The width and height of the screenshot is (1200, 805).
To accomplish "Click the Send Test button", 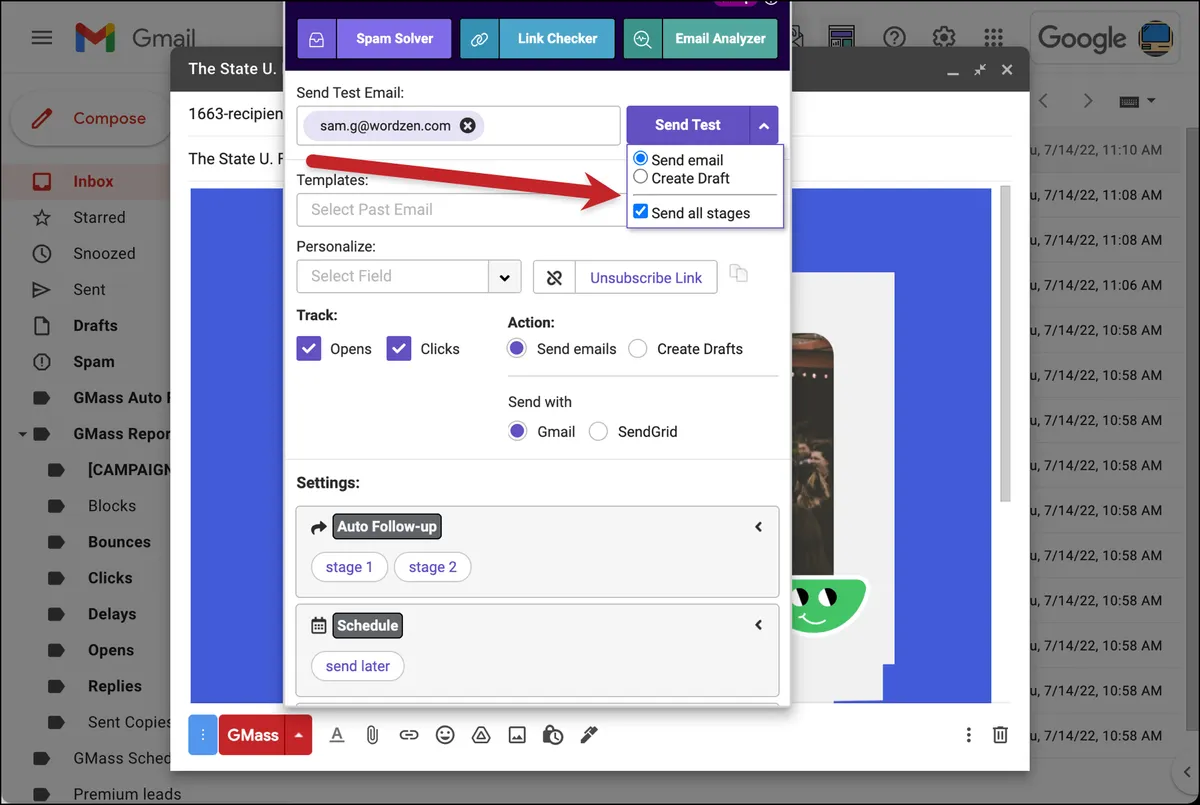I will 688,125.
